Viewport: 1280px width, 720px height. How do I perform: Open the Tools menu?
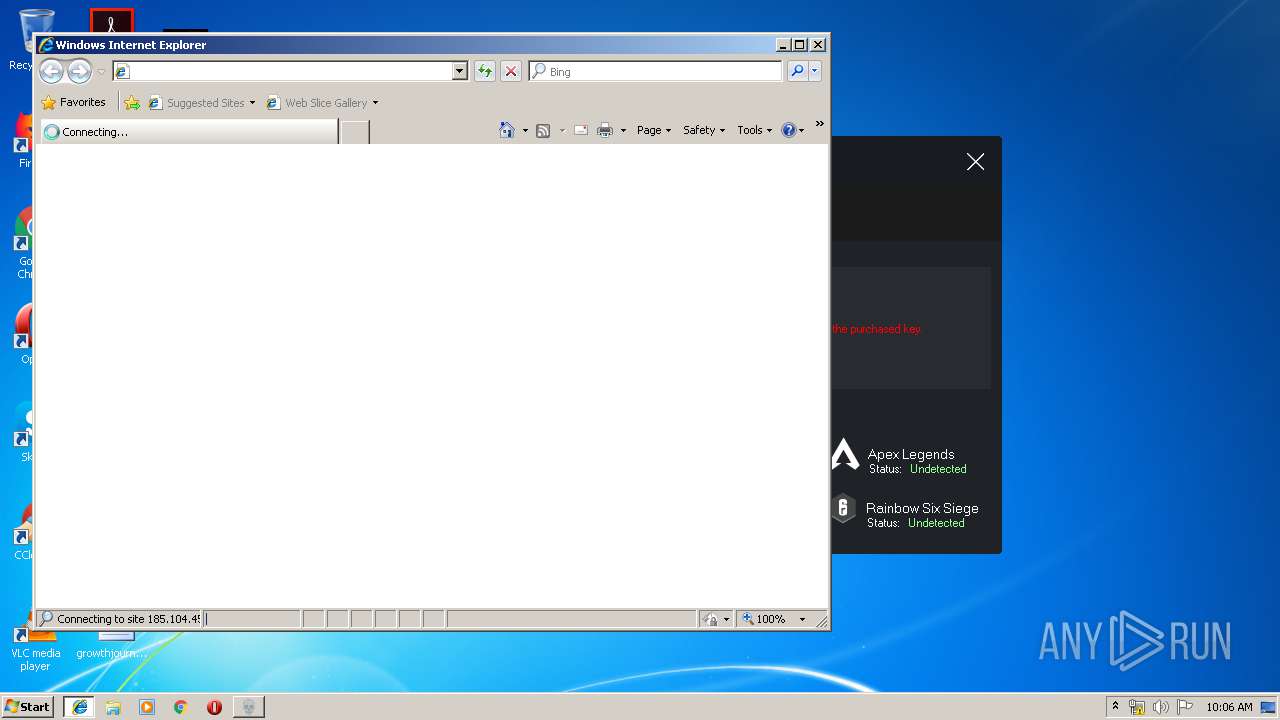click(754, 130)
